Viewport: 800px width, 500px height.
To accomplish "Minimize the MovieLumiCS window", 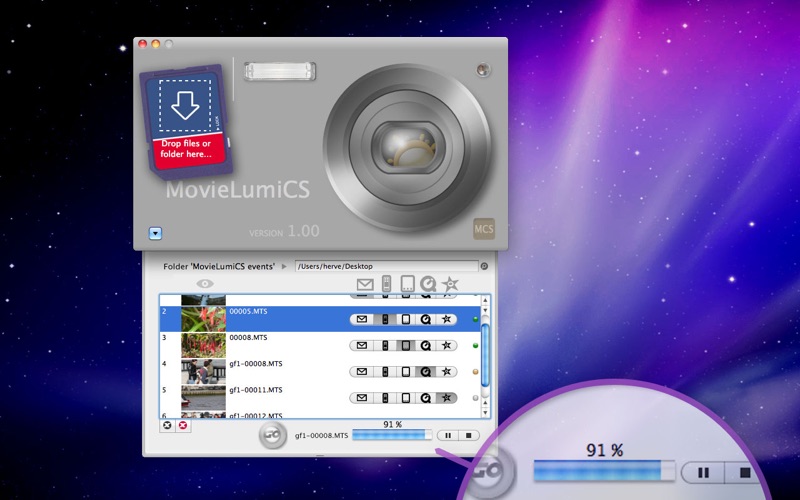I will (x=156, y=44).
